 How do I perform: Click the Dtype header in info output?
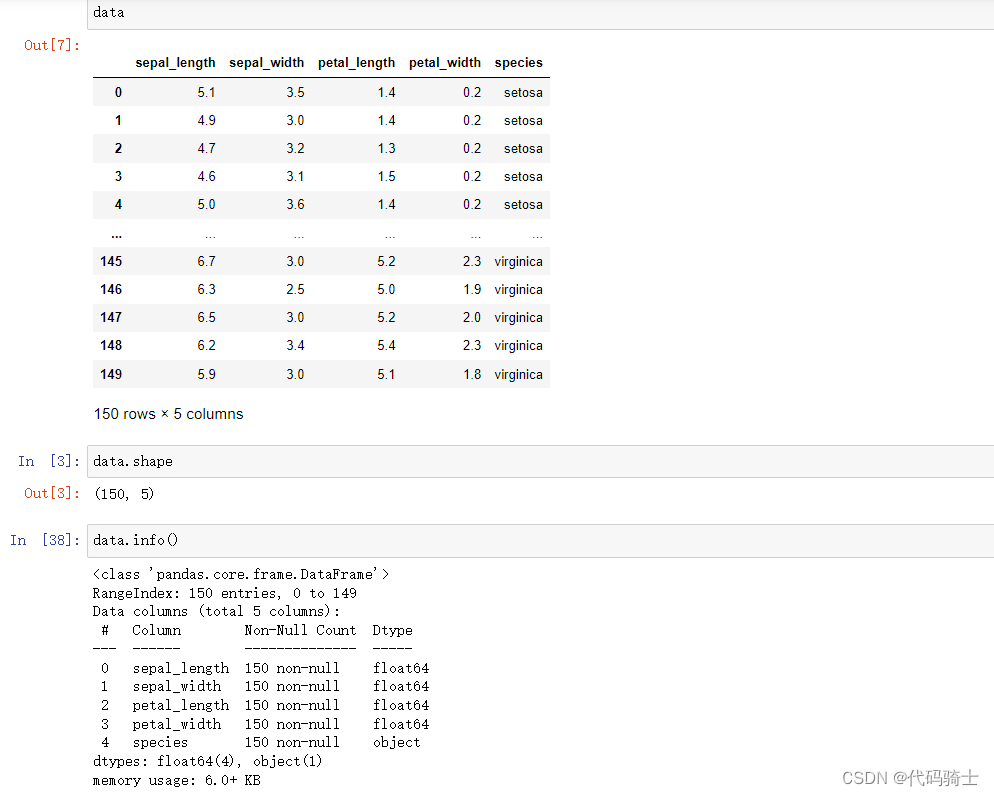392,631
